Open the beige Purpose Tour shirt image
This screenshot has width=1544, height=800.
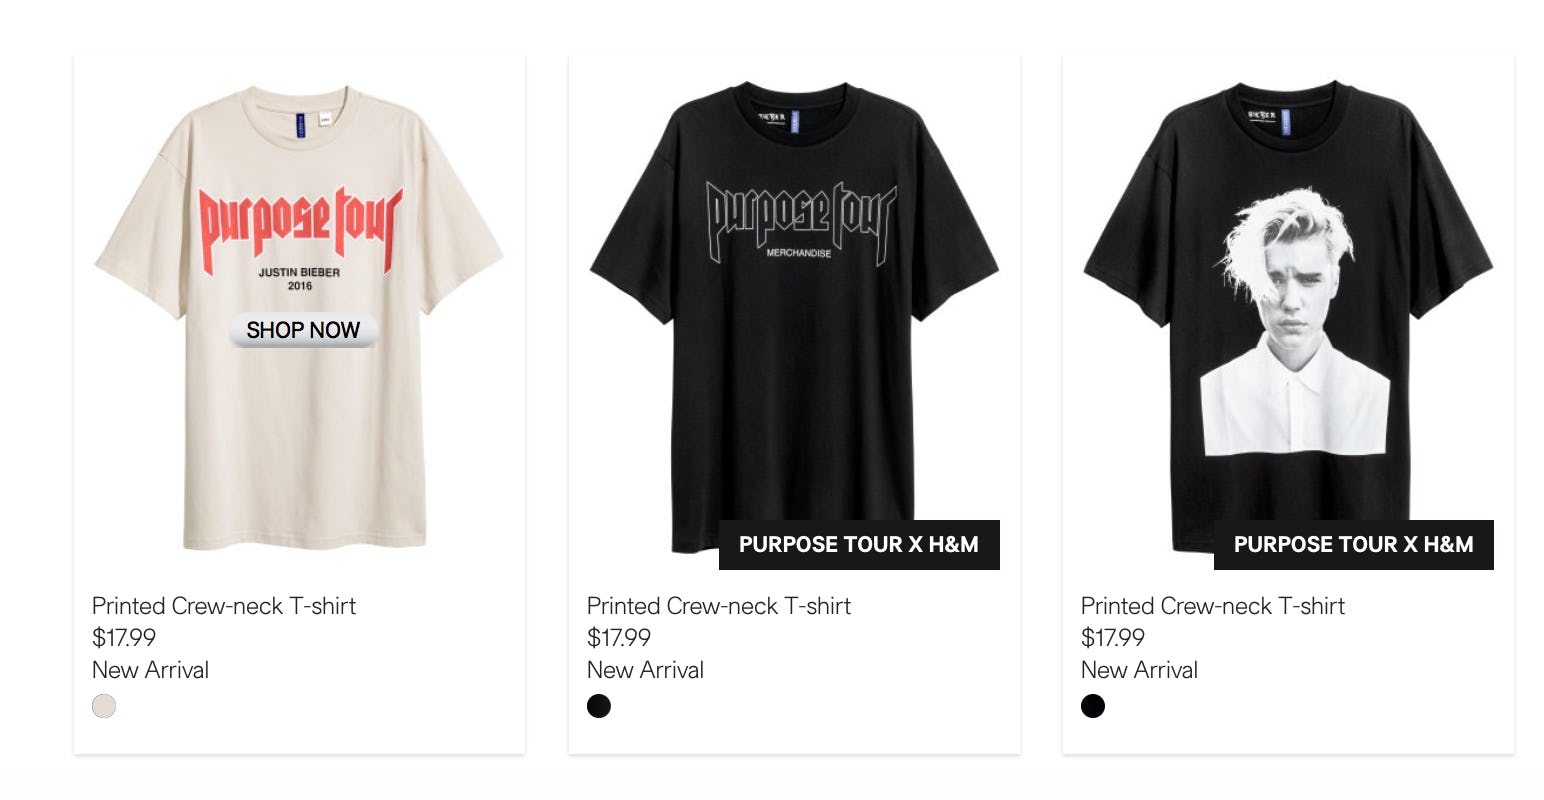pyautogui.click(x=299, y=317)
